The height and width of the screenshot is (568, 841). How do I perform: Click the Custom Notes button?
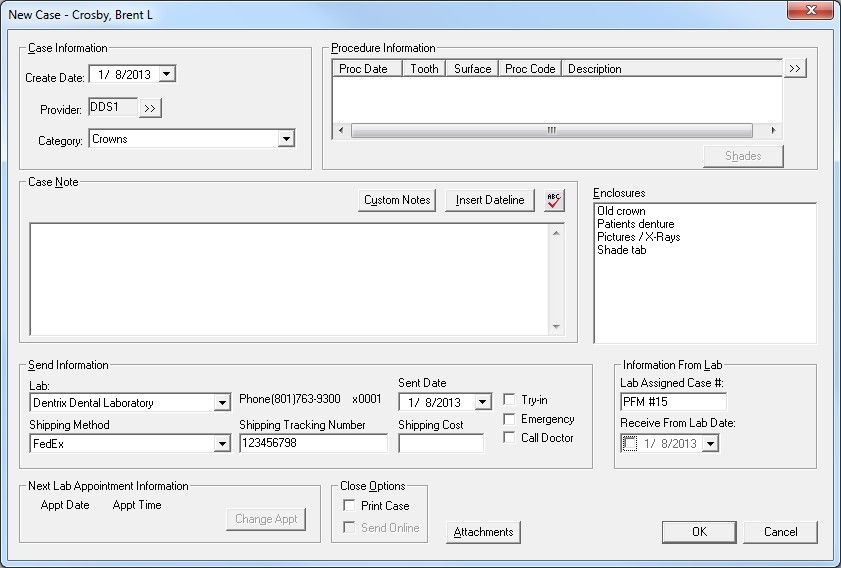click(397, 200)
